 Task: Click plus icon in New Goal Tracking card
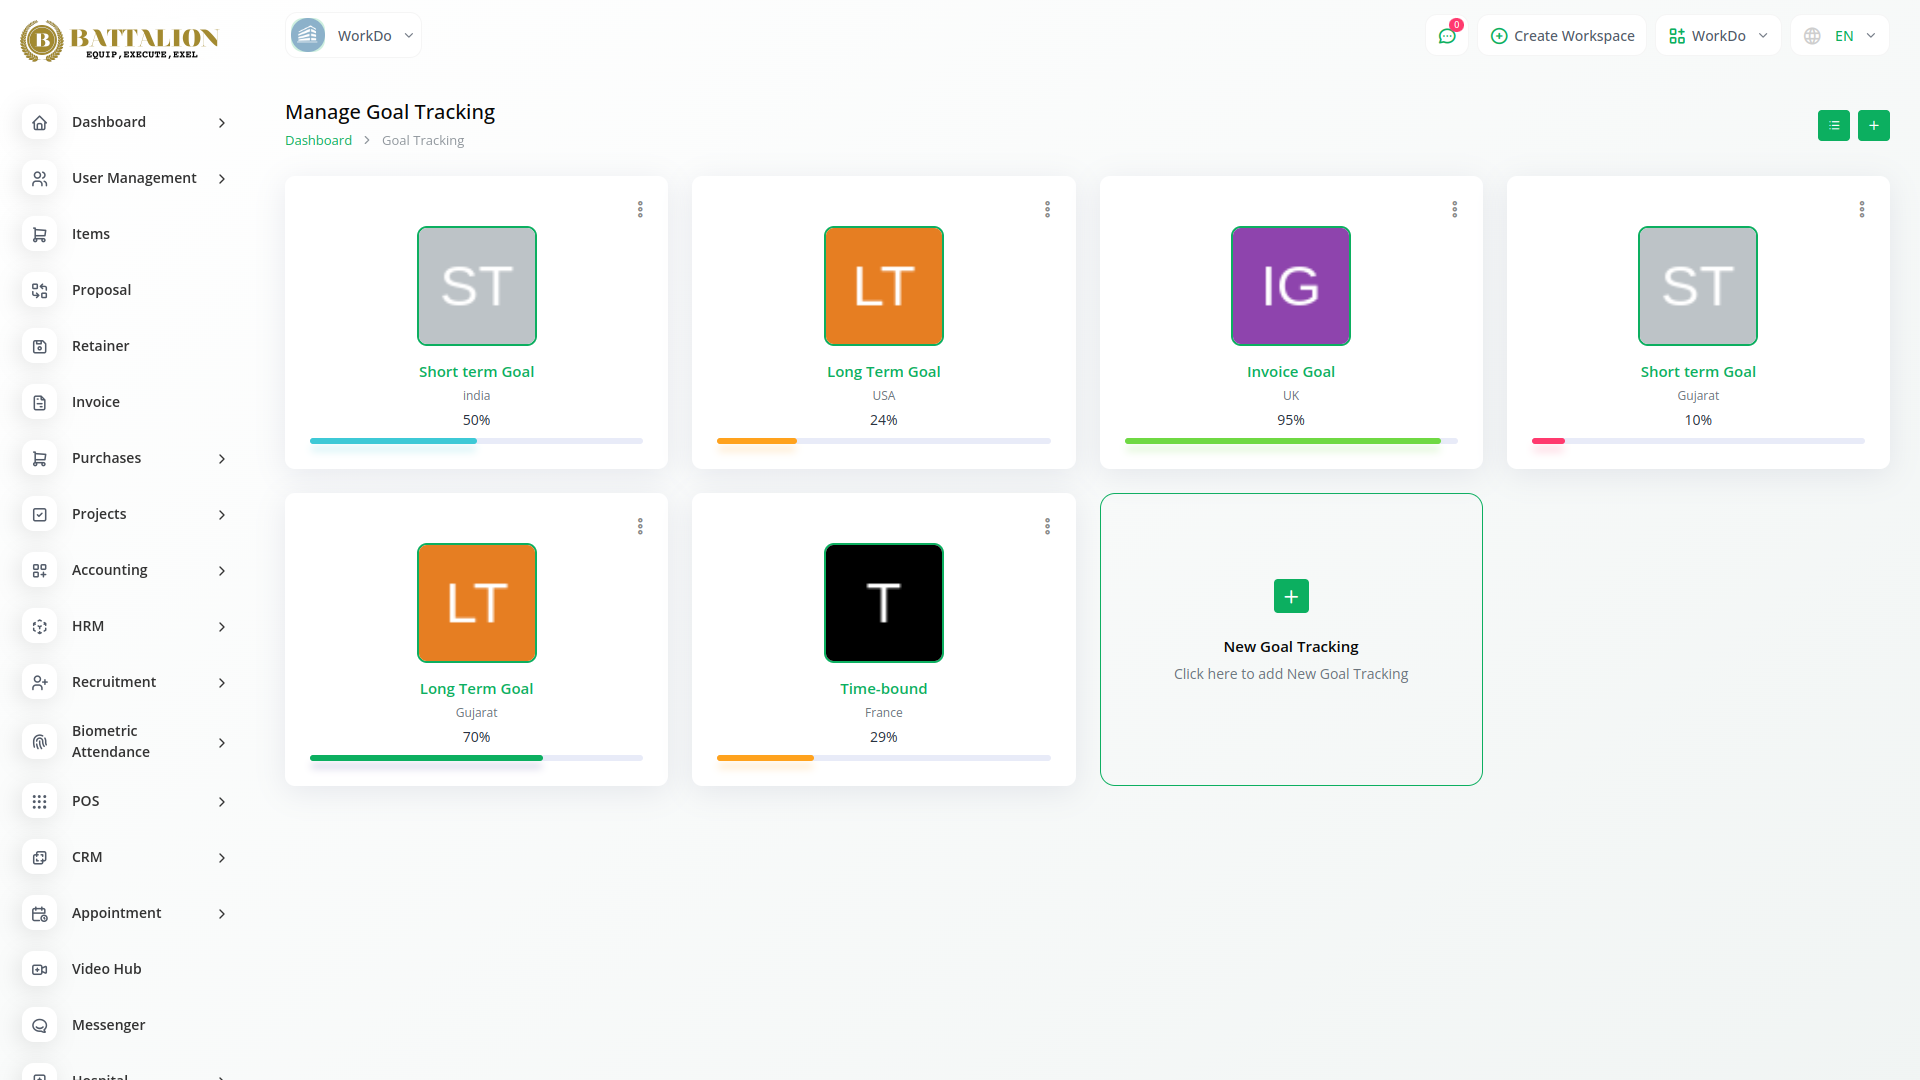(x=1290, y=596)
